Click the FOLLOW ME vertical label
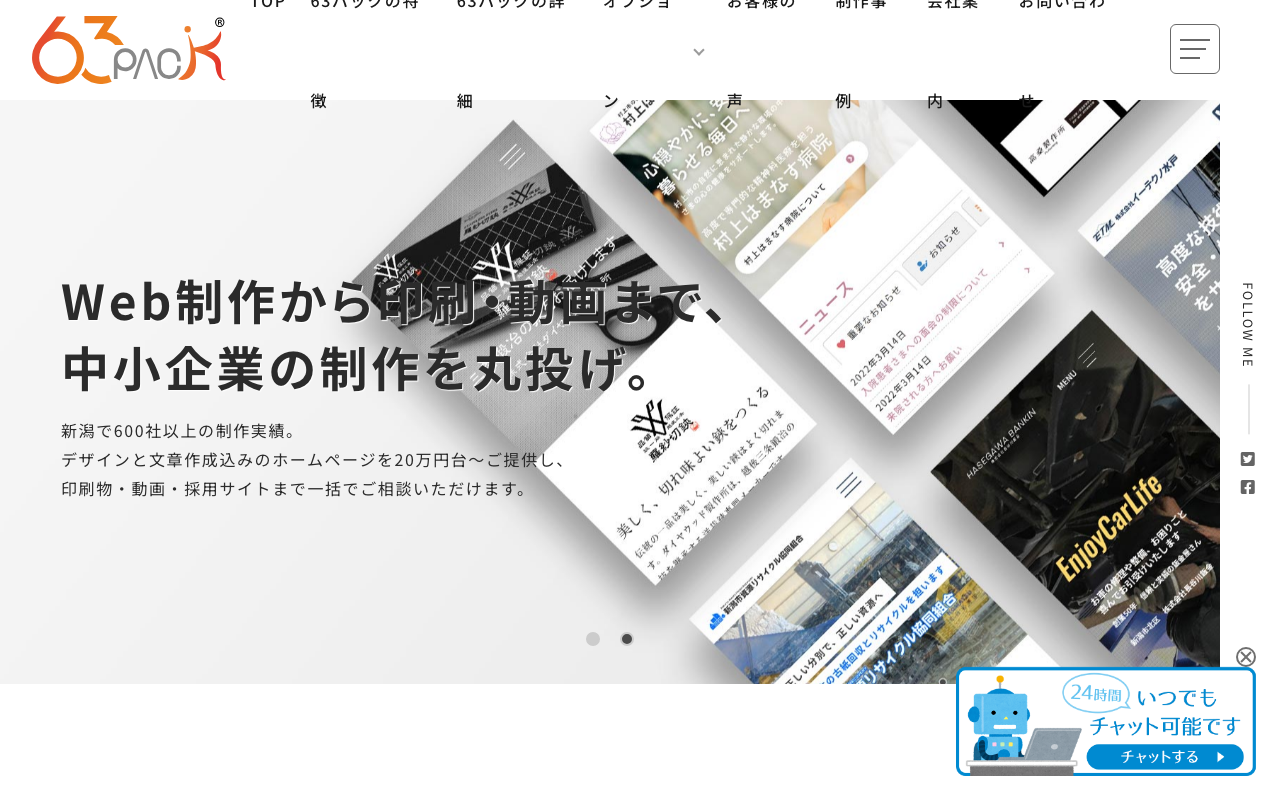Viewport: 1280px width, 800px height. [1248, 325]
